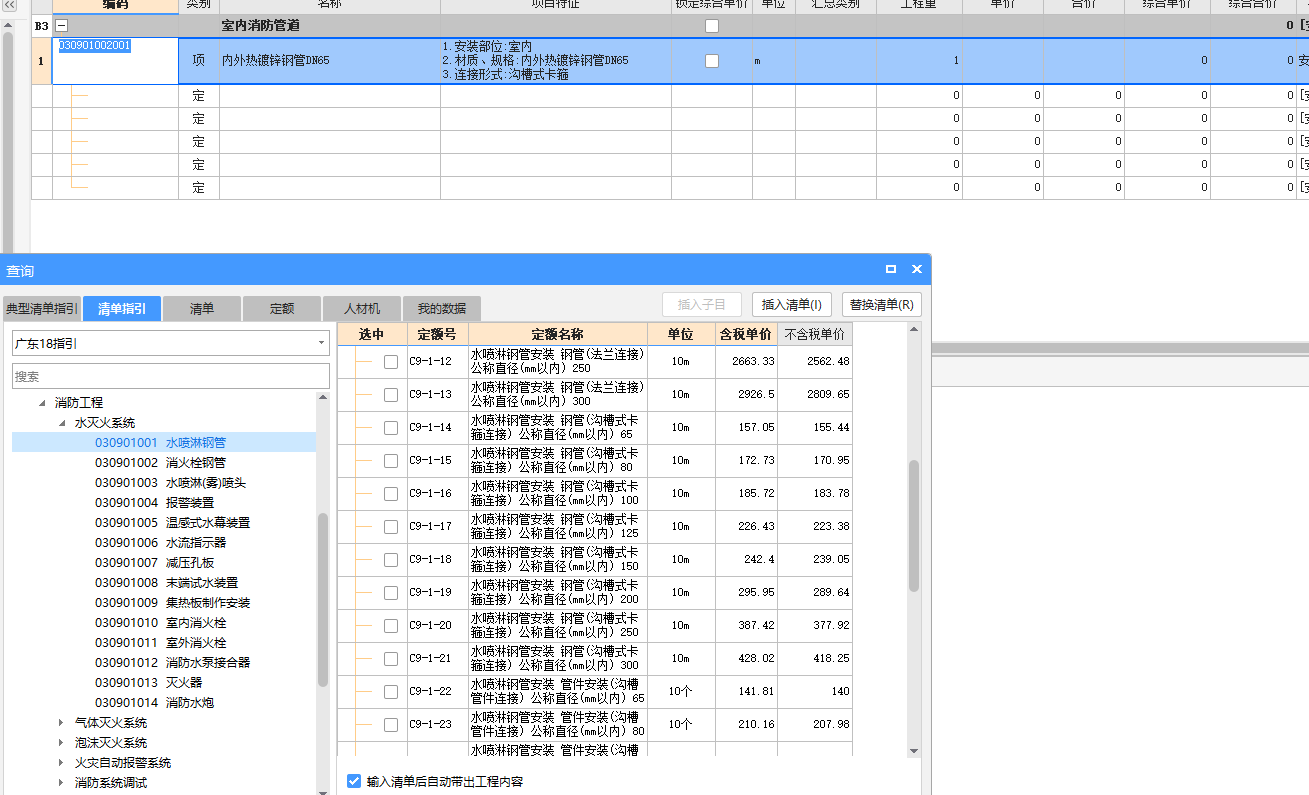Check quota C9-1-18 checkbox
This screenshot has width=1309, height=795.
pyautogui.click(x=391, y=560)
